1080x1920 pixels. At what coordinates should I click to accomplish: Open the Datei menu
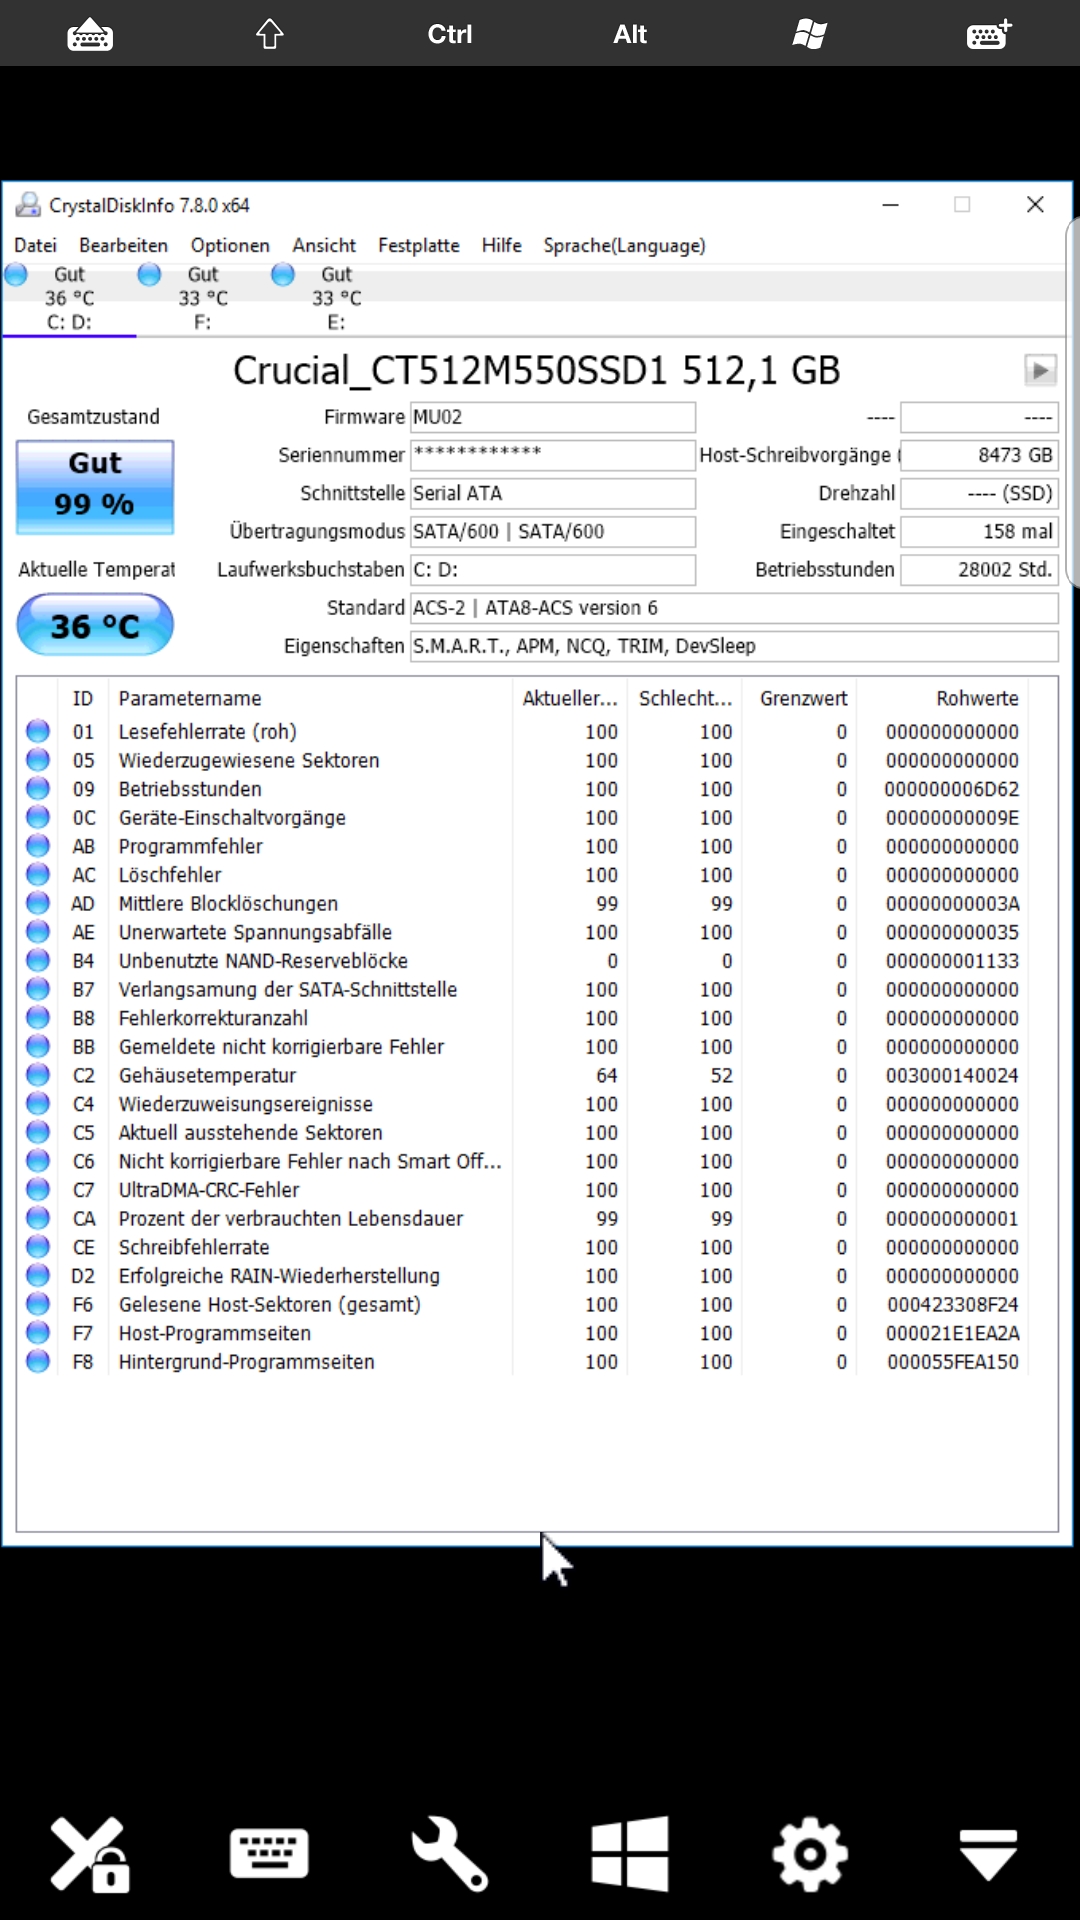[x=35, y=245]
